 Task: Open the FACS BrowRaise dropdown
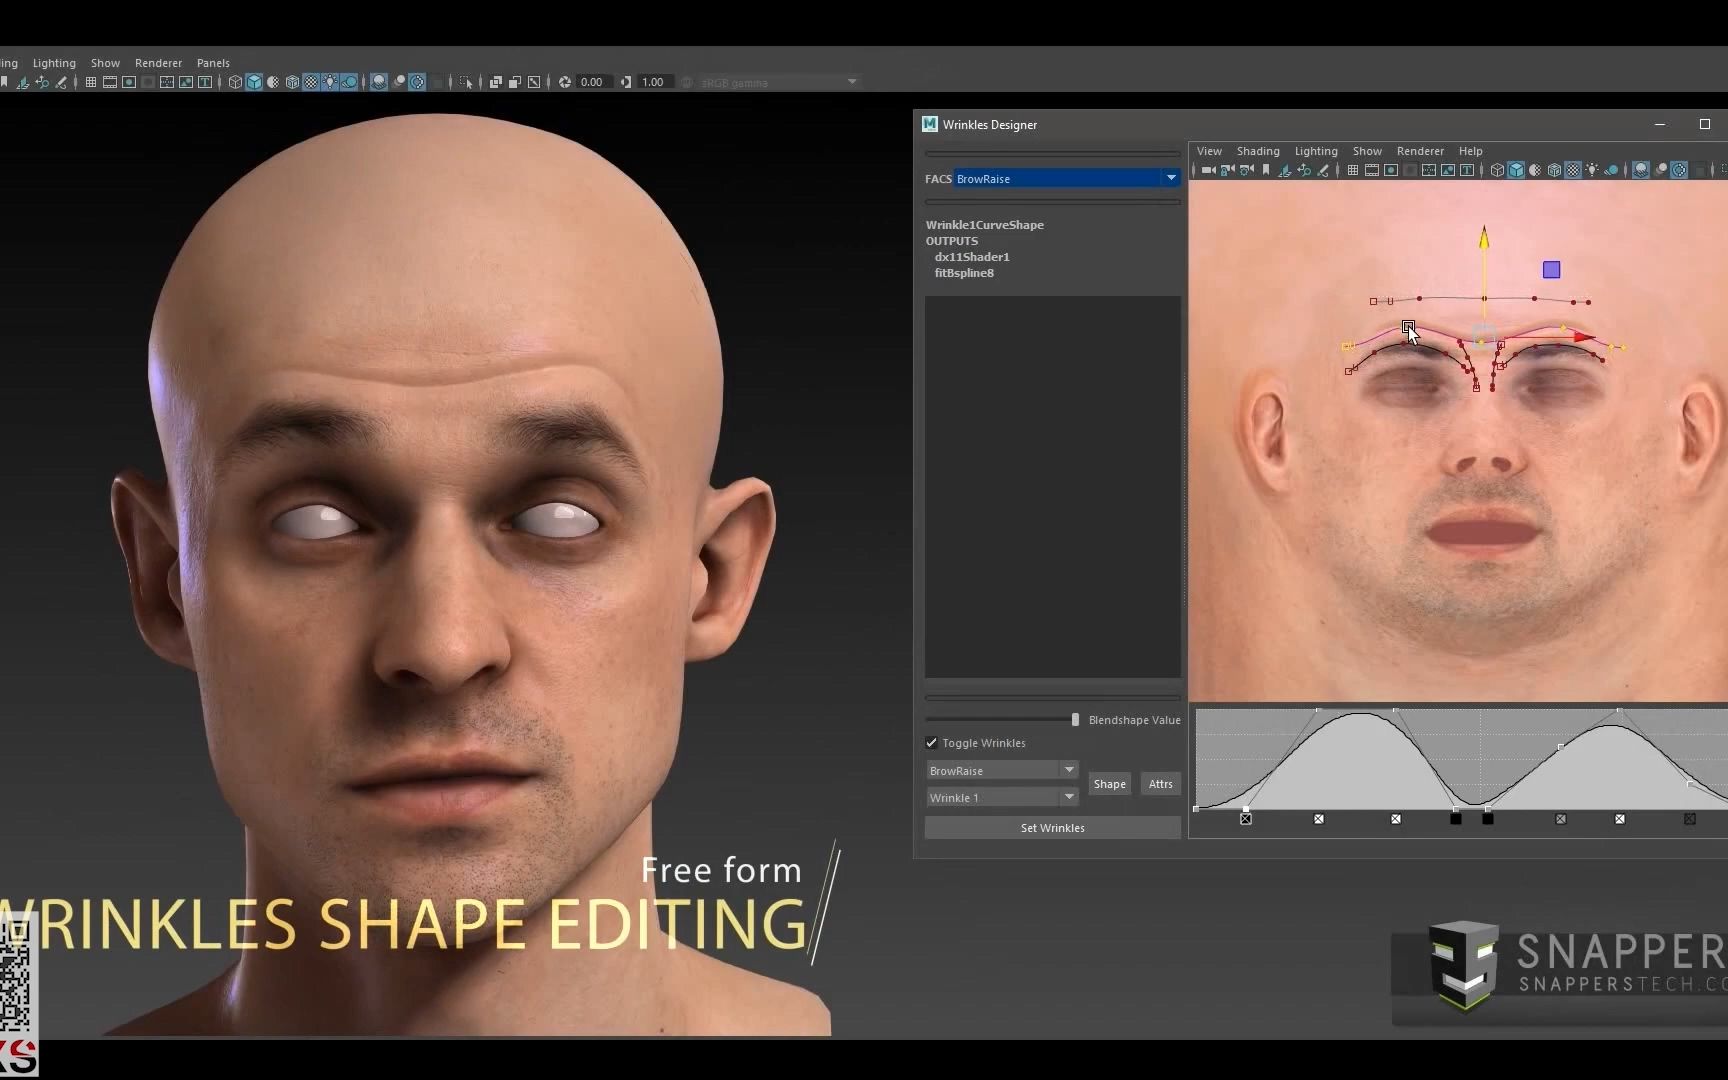[1170, 178]
